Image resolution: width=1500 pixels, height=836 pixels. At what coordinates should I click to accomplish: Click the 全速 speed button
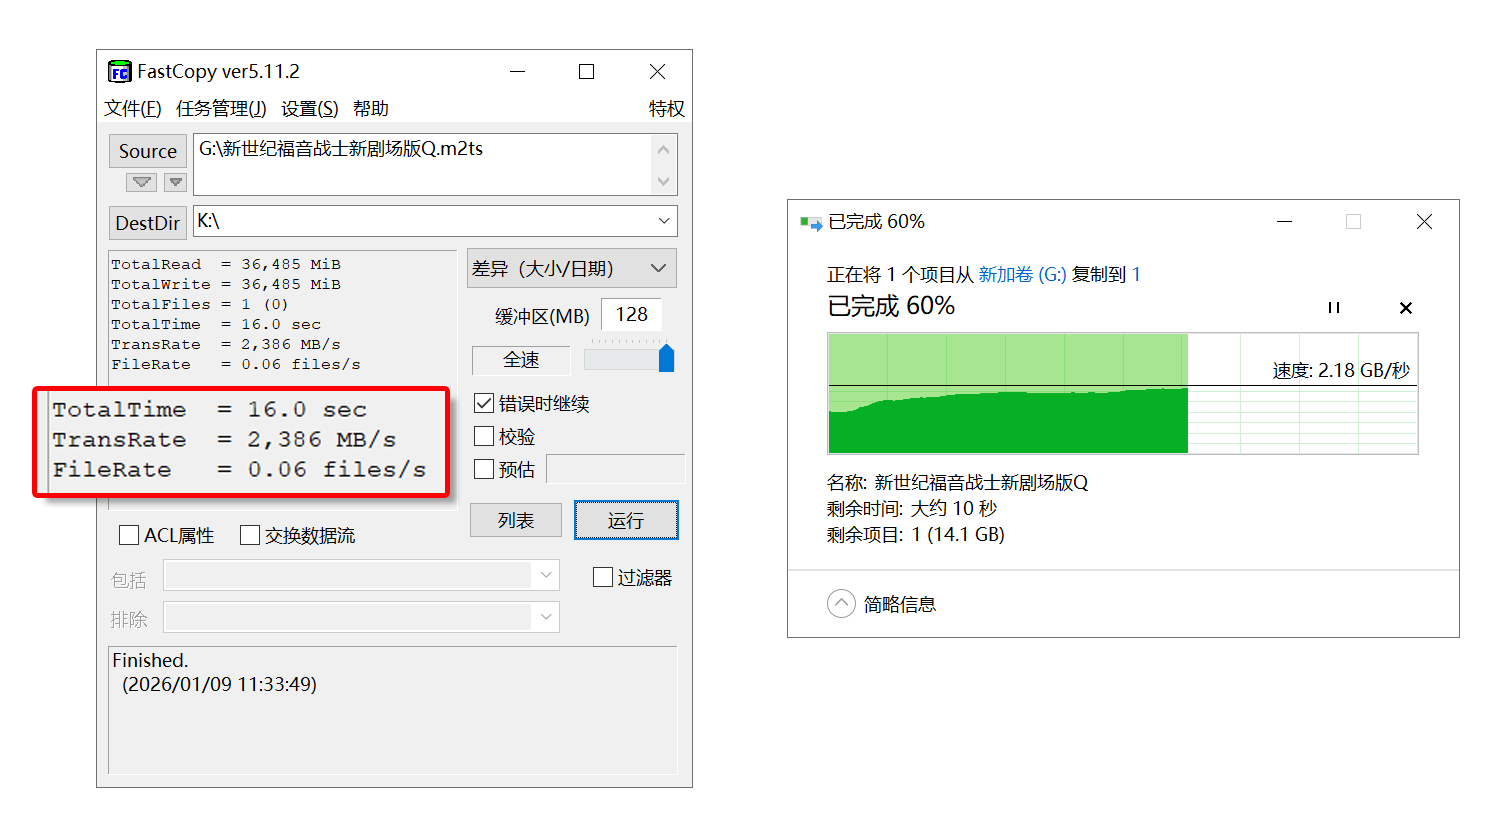(521, 360)
